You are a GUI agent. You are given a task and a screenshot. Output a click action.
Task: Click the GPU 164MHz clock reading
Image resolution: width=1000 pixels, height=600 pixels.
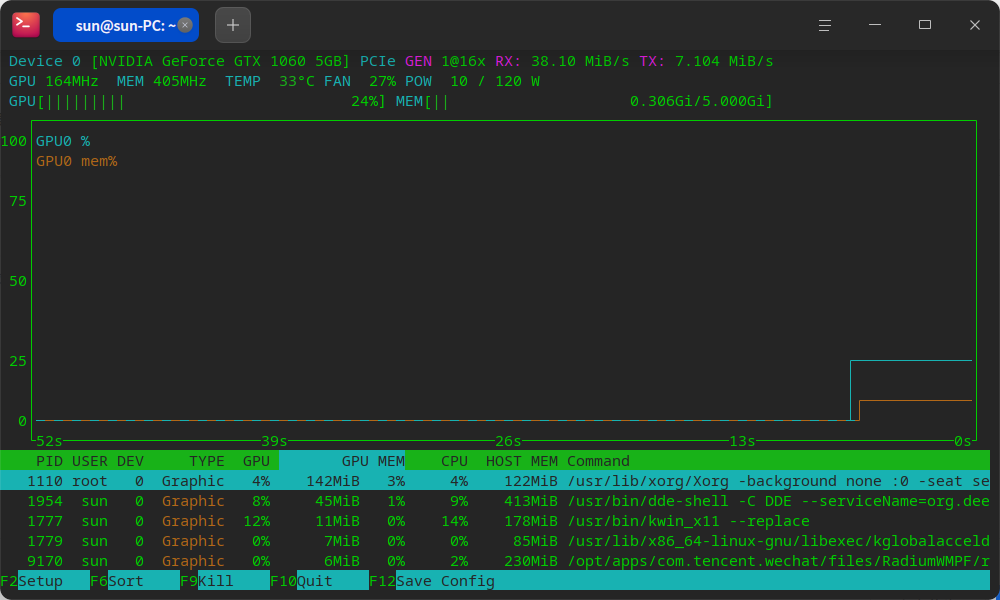[54, 81]
